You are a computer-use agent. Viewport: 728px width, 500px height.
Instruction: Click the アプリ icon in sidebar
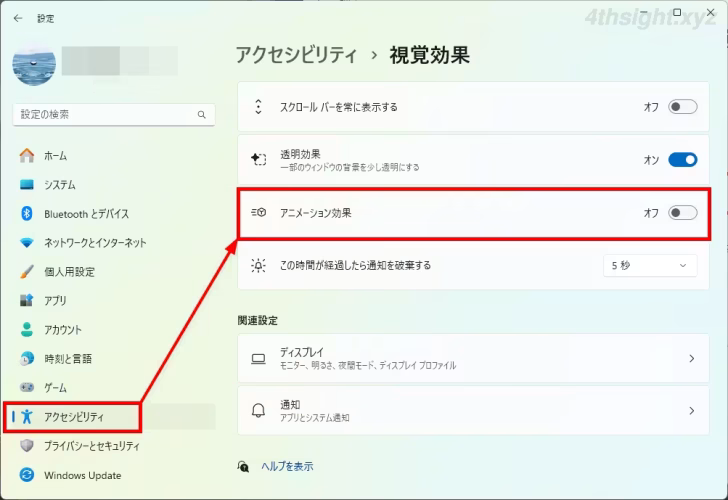[x=27, y=300]
